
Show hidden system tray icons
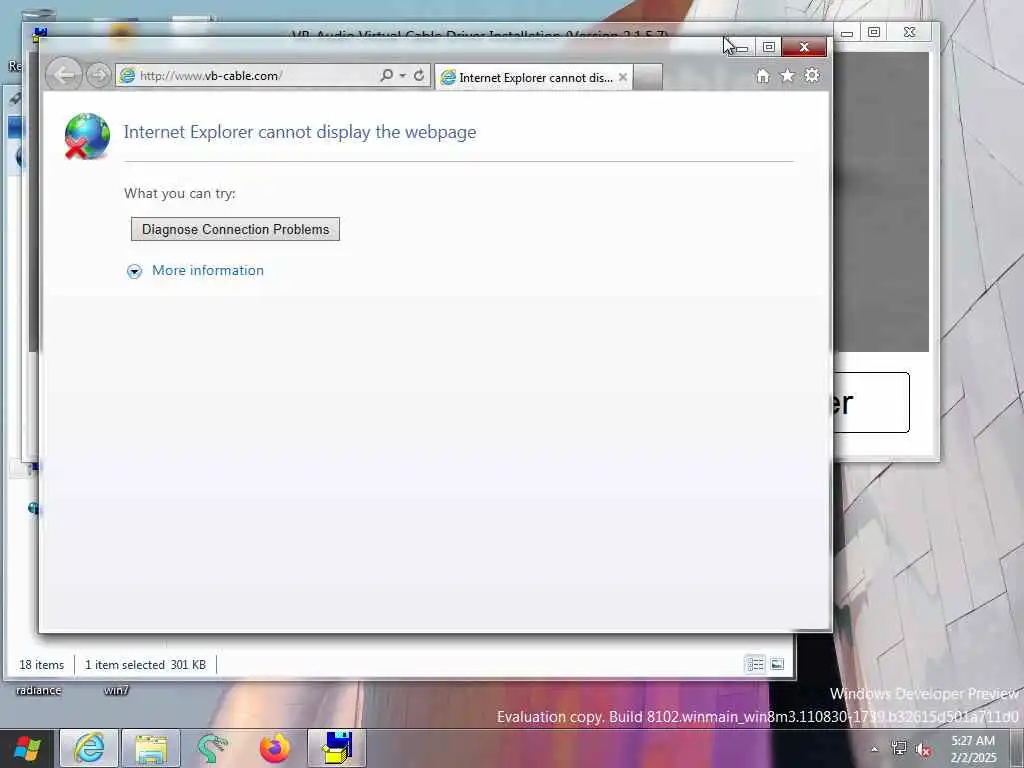(x=874, y=749)
